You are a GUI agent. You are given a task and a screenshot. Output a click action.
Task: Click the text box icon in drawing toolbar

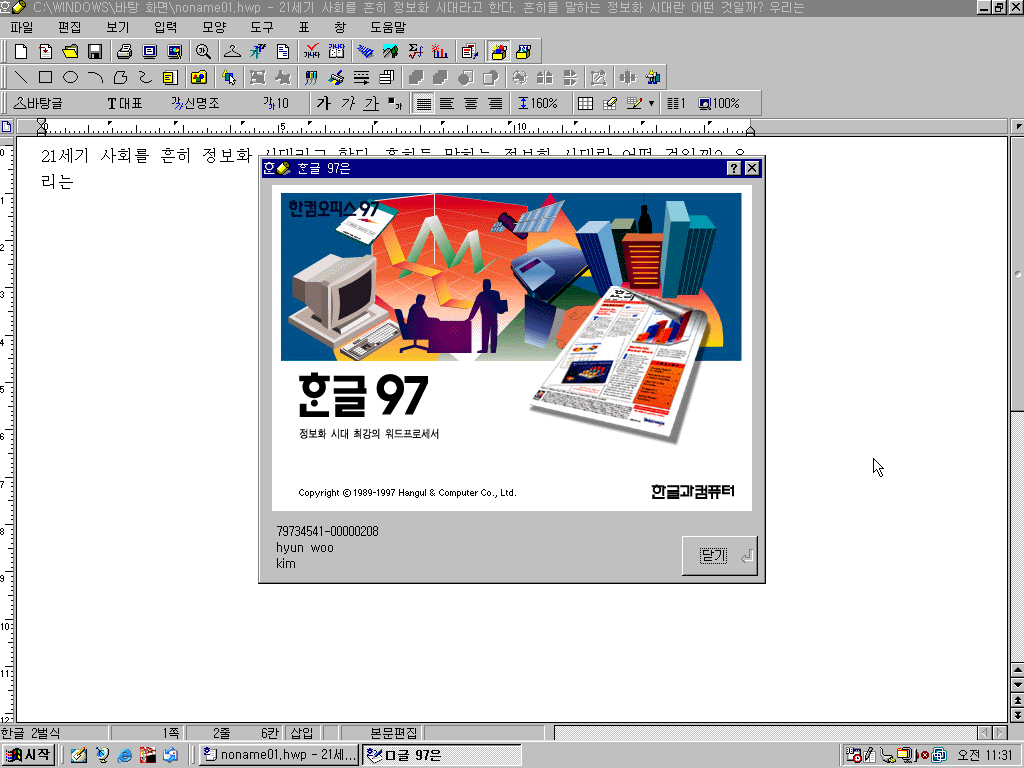(x=170, y=78)
